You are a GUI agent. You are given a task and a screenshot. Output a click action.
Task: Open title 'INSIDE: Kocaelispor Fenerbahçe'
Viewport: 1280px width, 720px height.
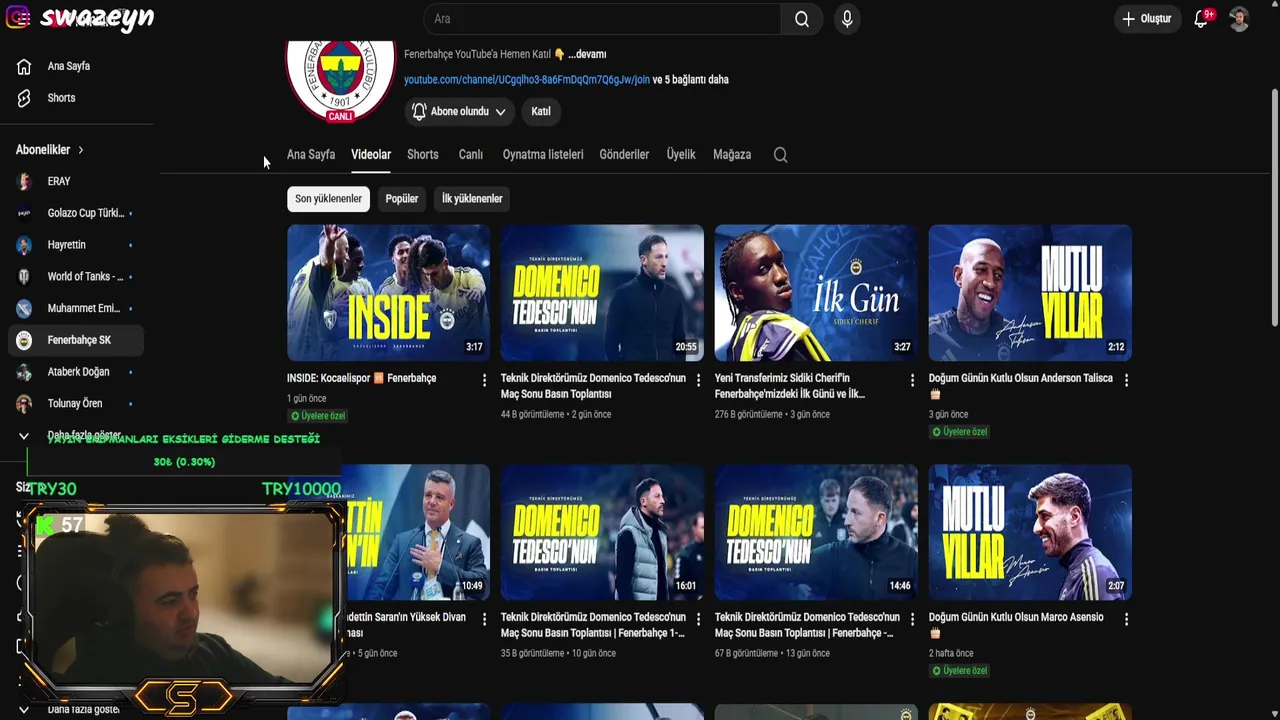click(x=362, y=378)
